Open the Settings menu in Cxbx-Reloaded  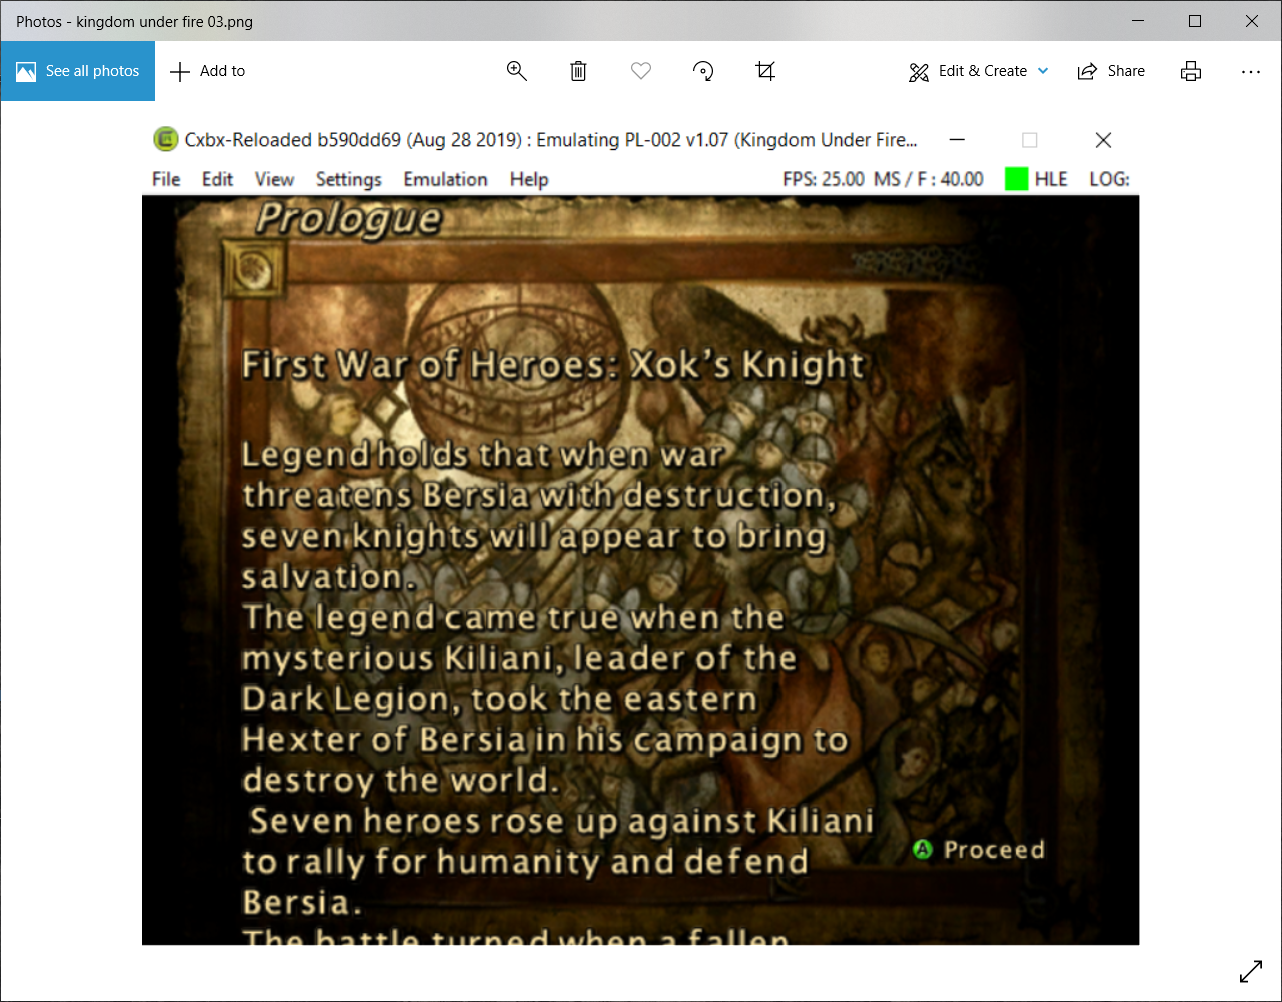(349, 180)
